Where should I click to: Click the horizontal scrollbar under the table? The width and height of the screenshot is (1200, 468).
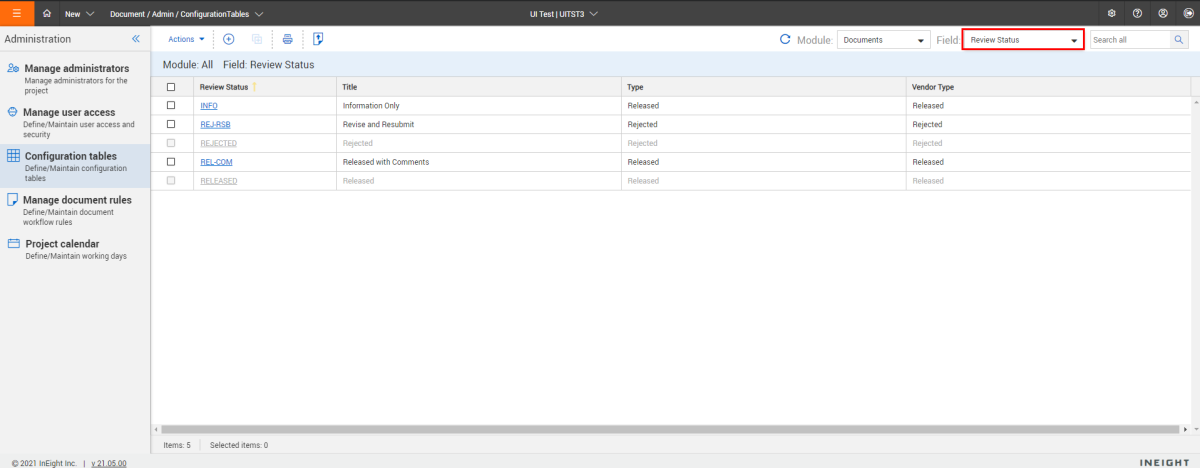(x=670, y=429)
